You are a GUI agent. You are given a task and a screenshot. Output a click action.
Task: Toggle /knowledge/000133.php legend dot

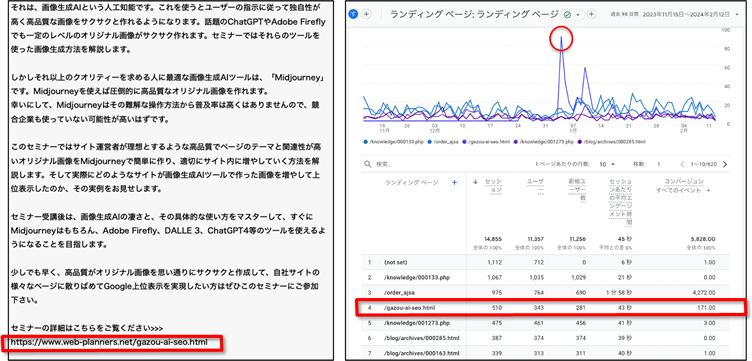(365, 142)
